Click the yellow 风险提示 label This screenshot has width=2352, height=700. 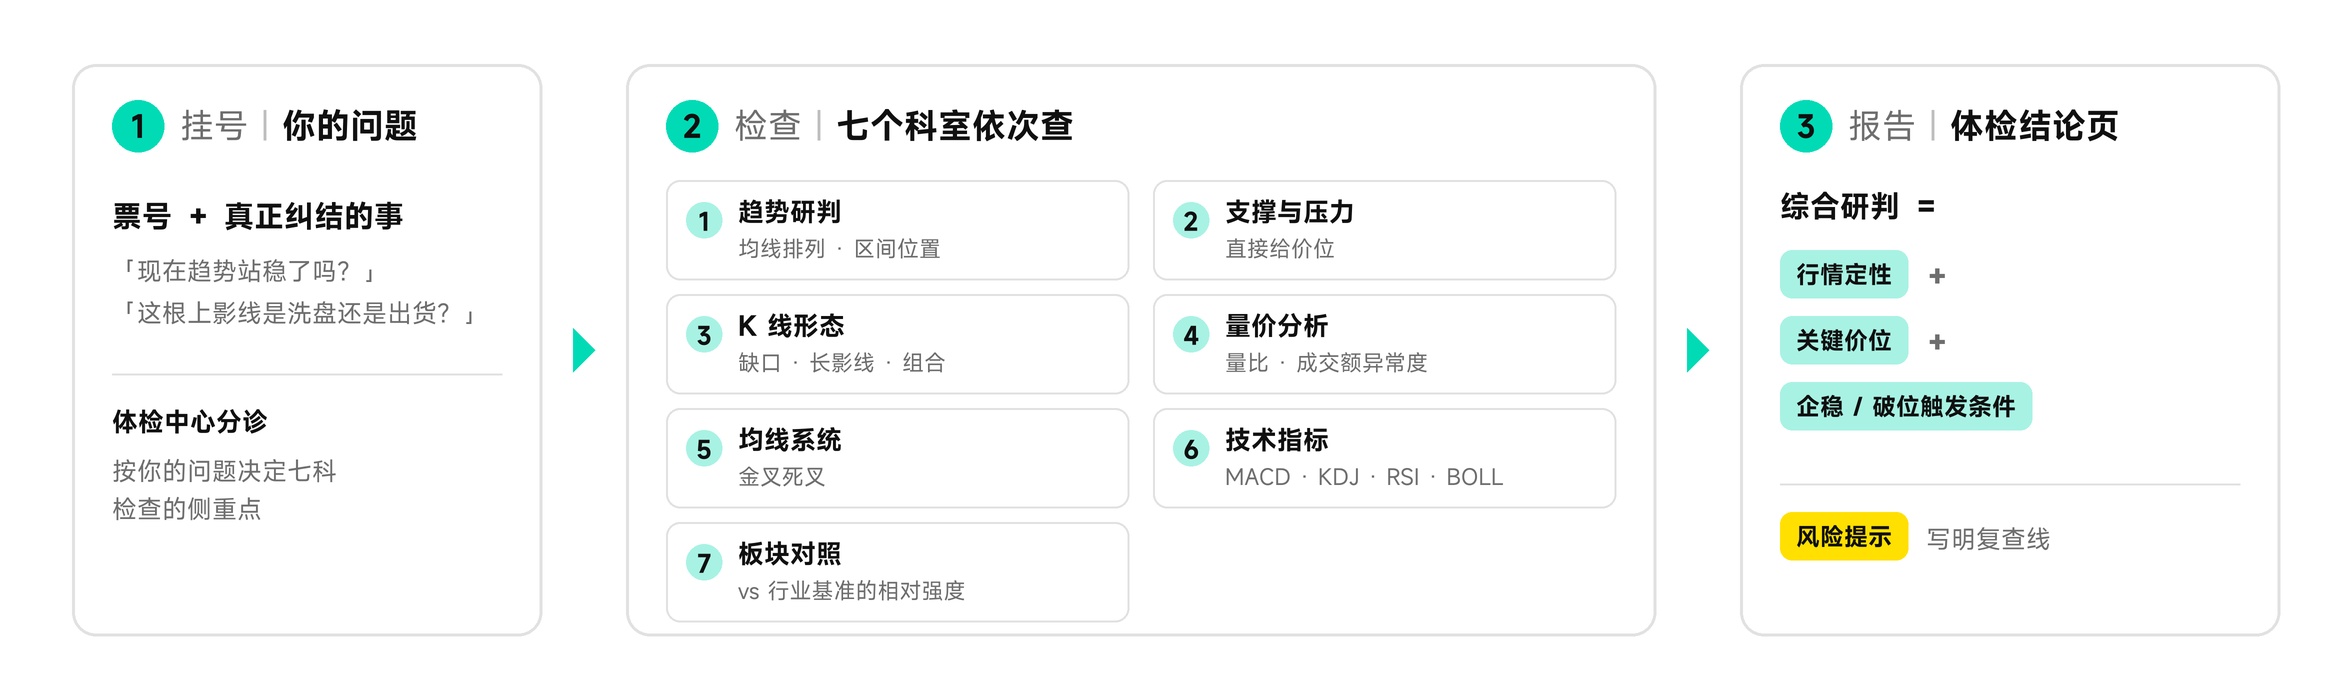click(x=1844, y=537)
